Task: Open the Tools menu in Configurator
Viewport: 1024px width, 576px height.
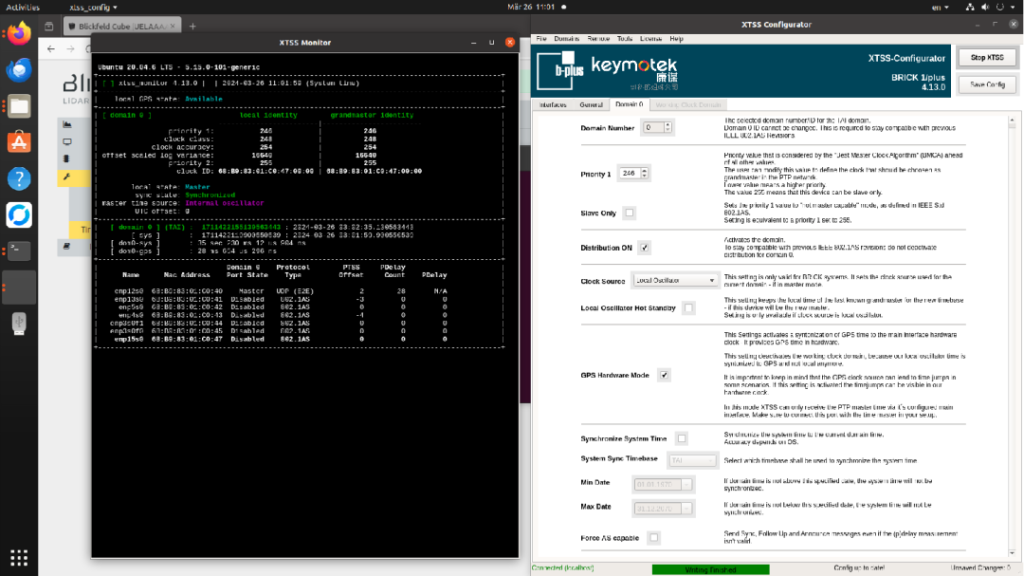Action: pos(624,39)
